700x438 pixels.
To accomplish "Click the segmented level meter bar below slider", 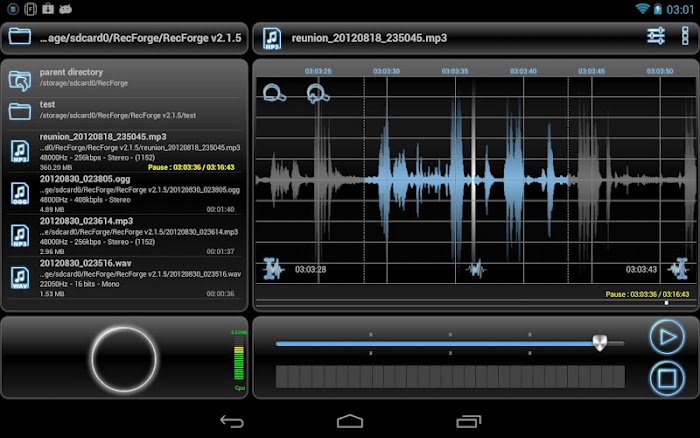I will [x=450, y=376].
